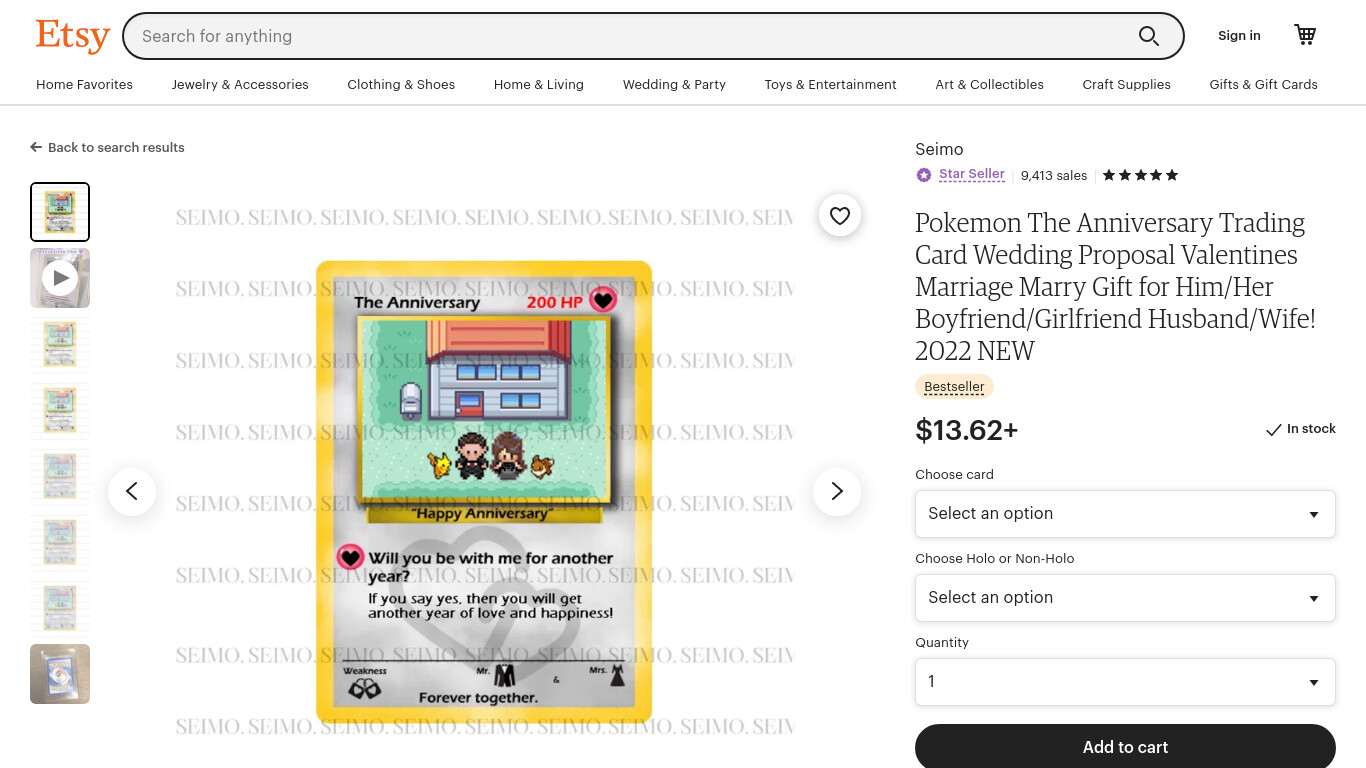Viewport: 1366px width, 768px height.
Task: Click the Star Seller link
Action: (x=972, y=174)
